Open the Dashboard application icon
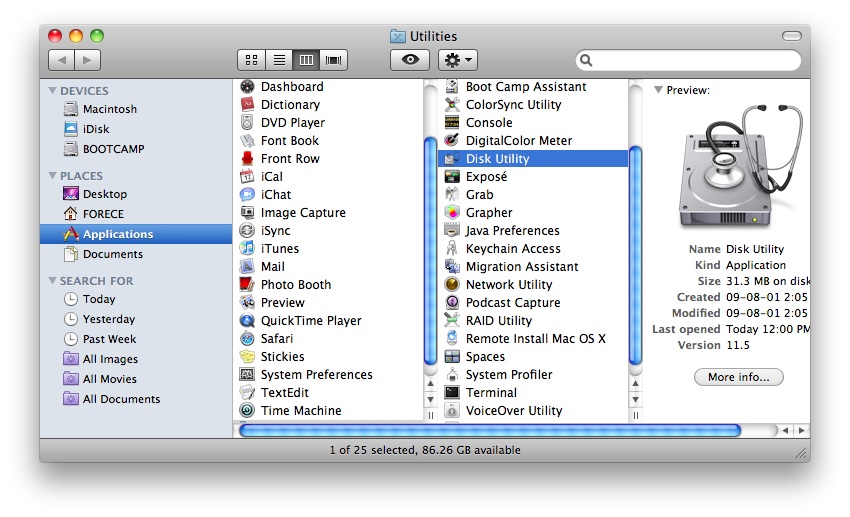The height and width of the screenshot is (517, 850). point(247,87)
